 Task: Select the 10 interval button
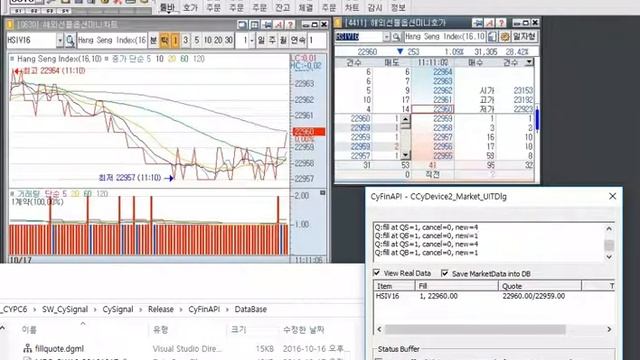tap(207, 40)
